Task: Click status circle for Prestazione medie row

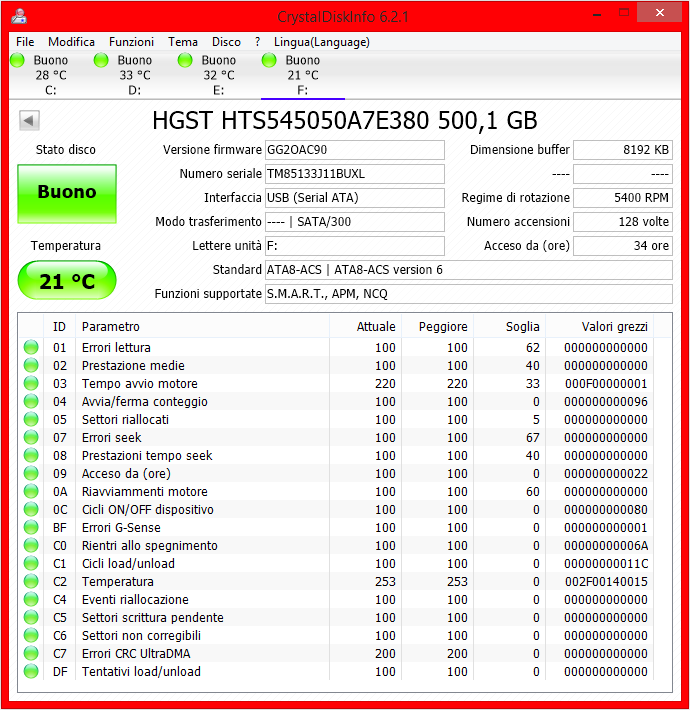Action: pos(31,365)
